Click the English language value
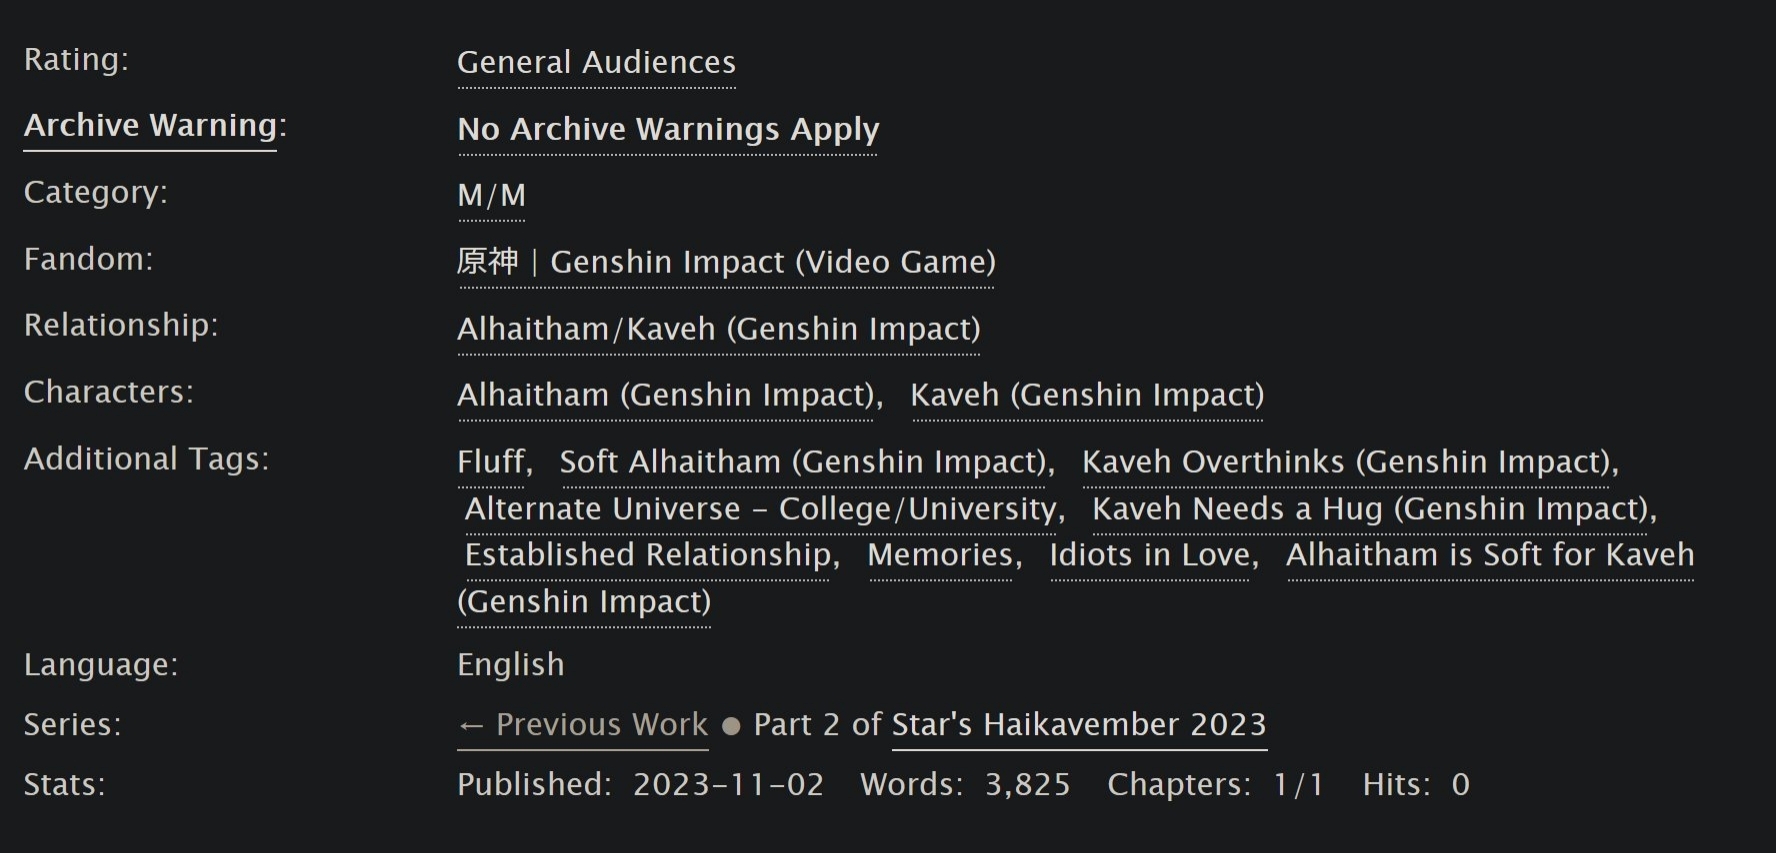Screen dimensions: 1776x853 [511, 665]
